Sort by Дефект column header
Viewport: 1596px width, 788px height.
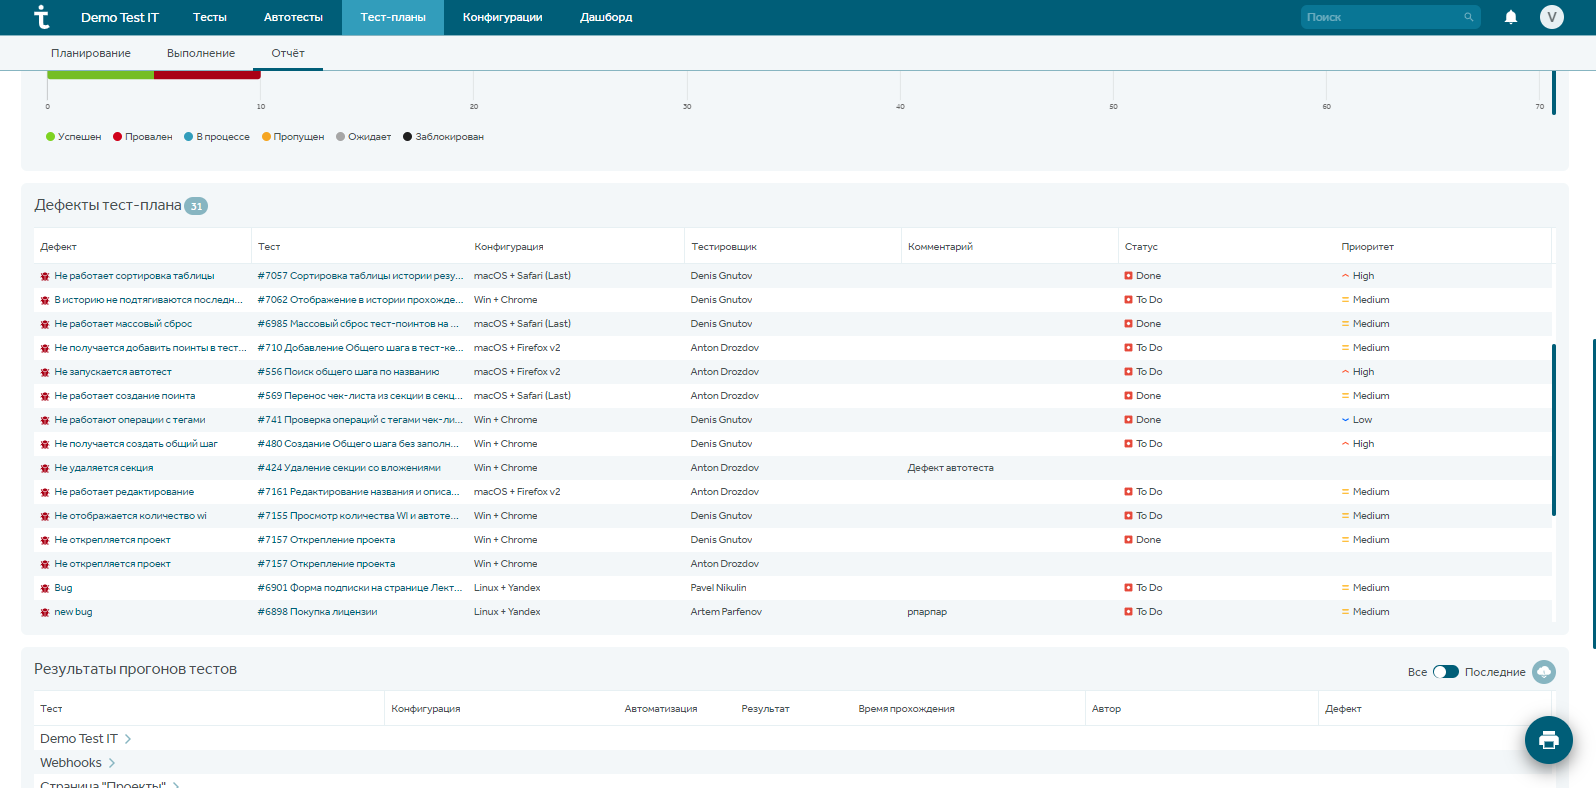pyautogui.click(x=58, y=247)
